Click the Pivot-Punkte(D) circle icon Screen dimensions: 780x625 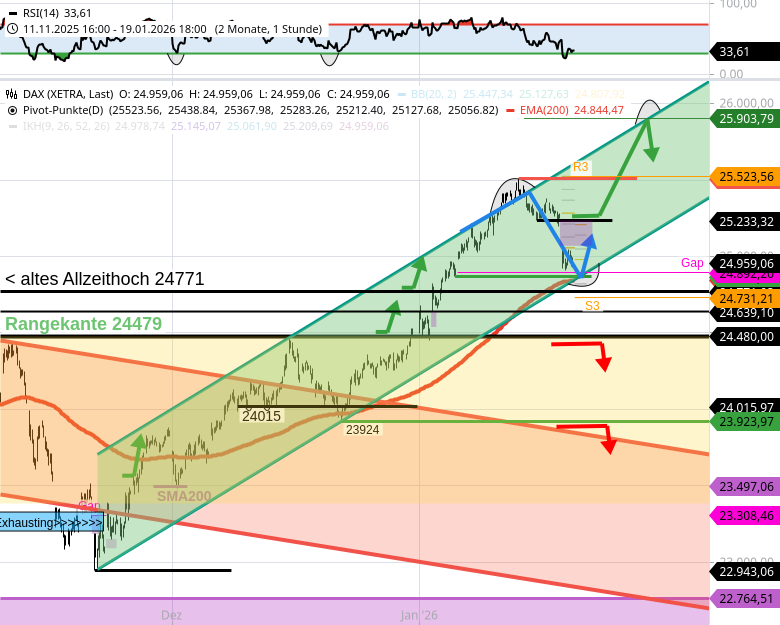(x=13, y=110)
